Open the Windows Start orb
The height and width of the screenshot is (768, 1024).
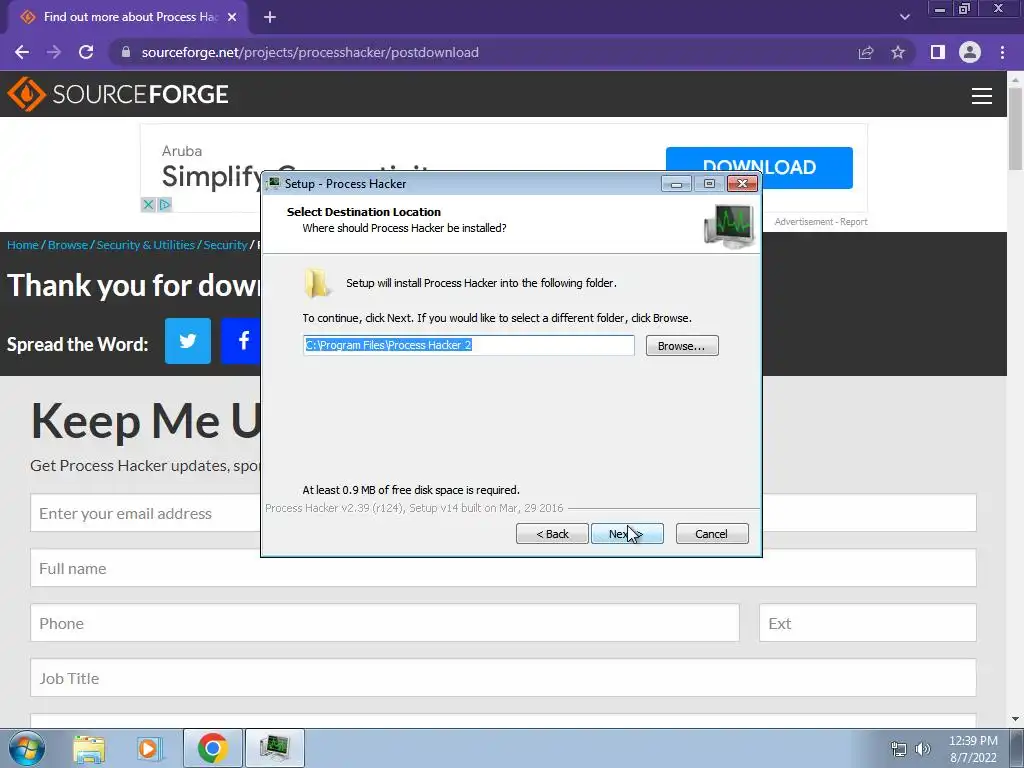tap(27, 748)
